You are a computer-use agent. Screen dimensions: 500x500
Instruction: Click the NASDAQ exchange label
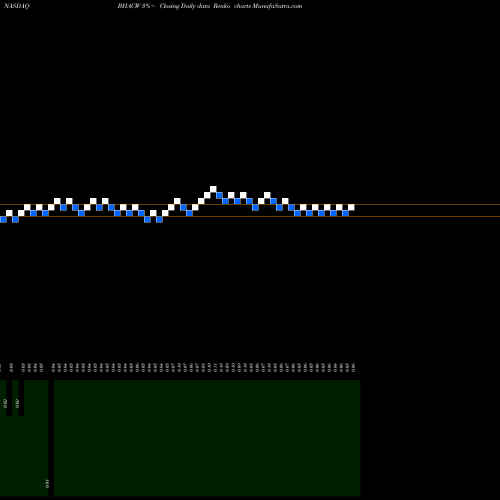coord(17,6)
